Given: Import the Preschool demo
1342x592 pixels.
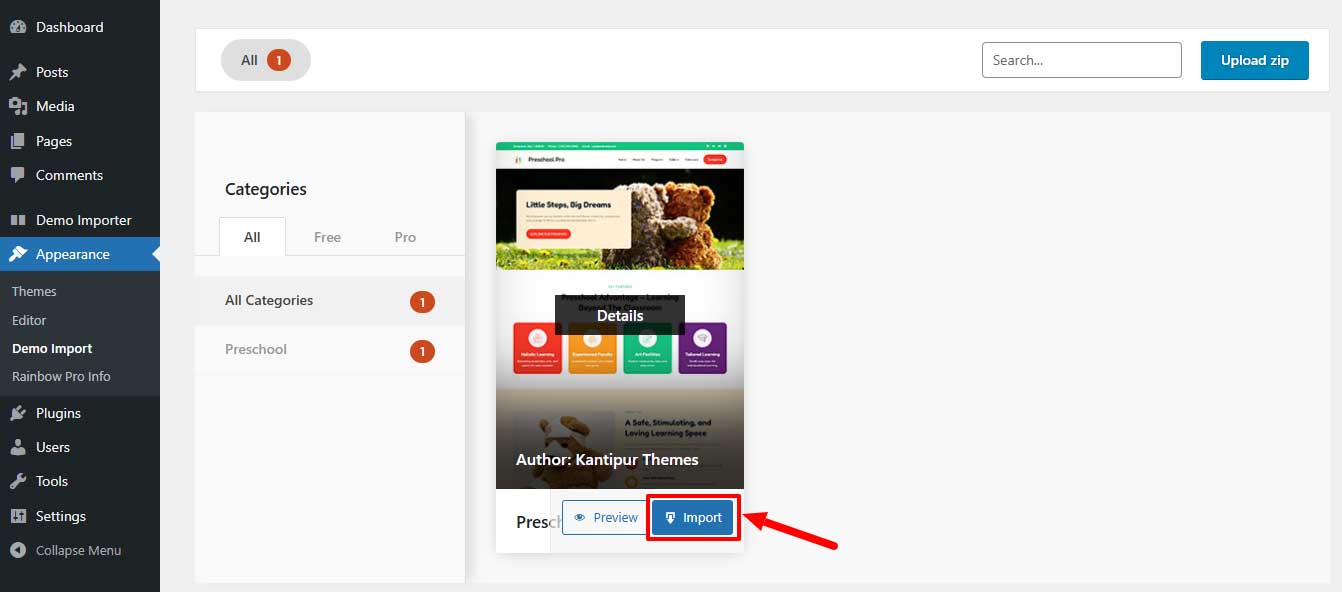Looking at the screenshot, I should pyautogui.click(x=693, y=517).
